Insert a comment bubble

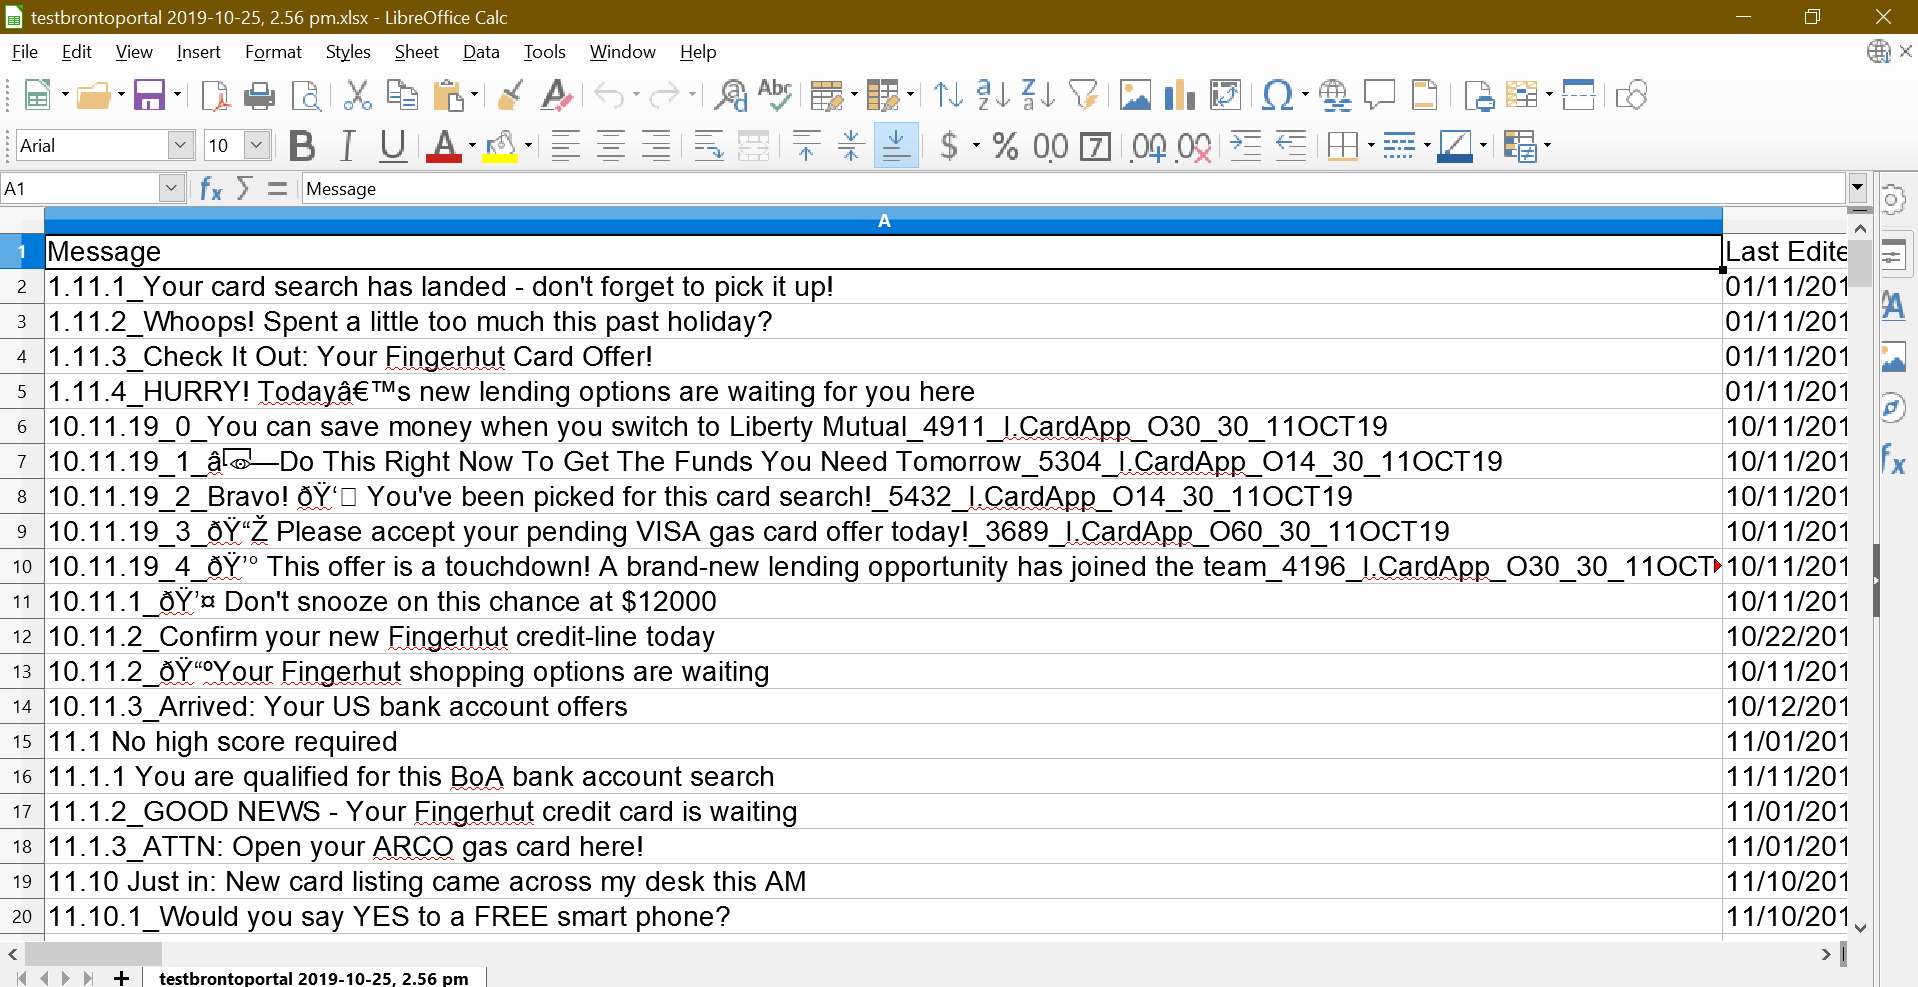(x=1380, y=95)
